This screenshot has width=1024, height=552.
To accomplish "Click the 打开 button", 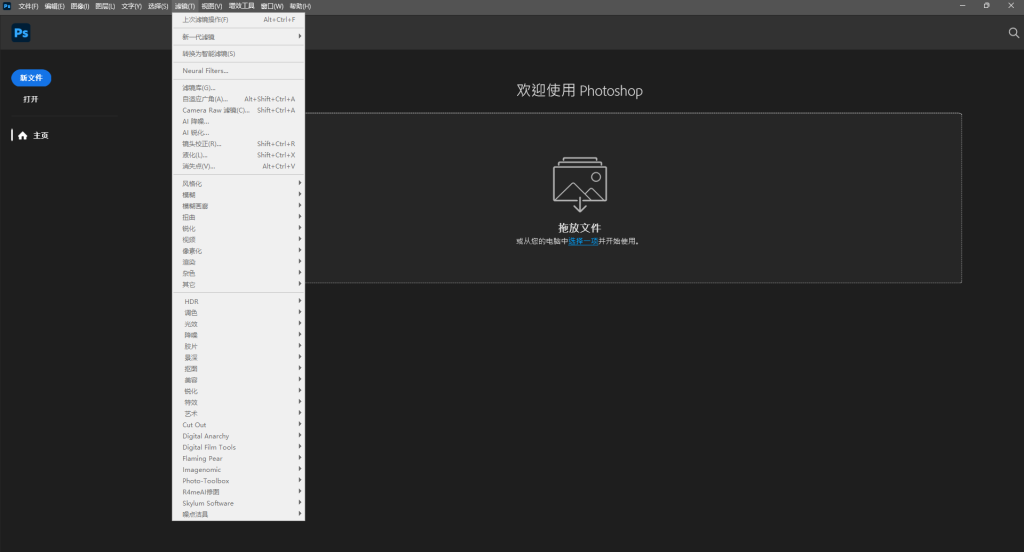I will click(x=31, y=99).
